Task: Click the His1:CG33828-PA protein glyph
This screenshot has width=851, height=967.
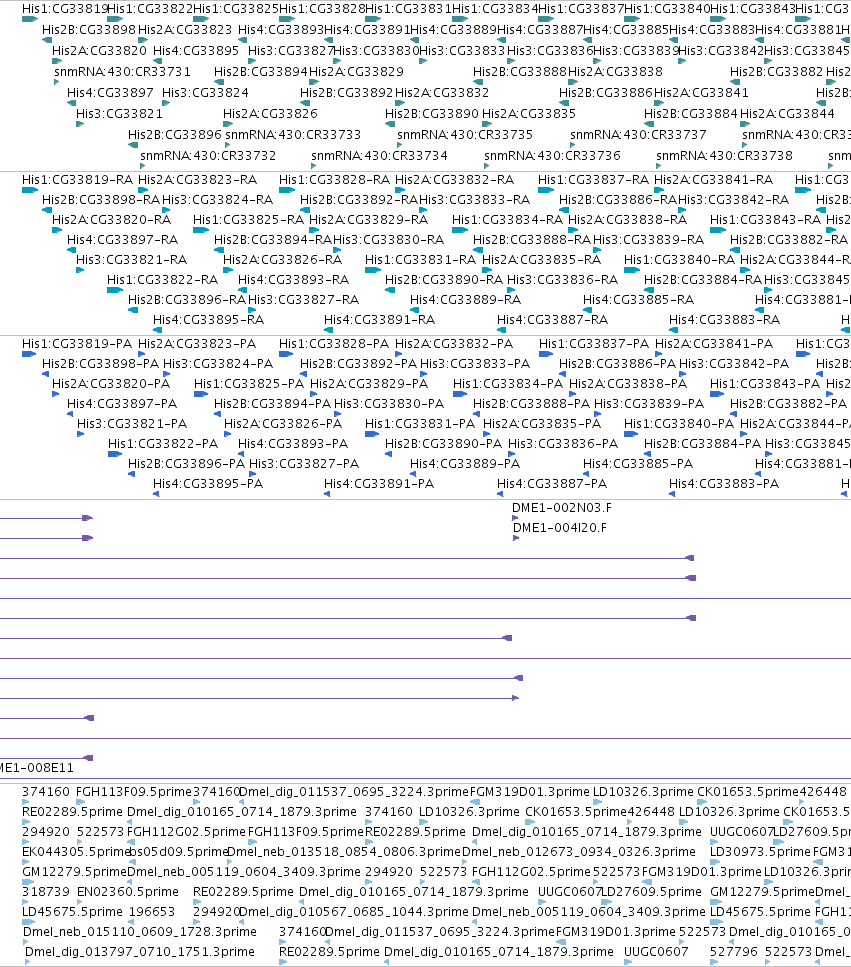Action: 286,354
